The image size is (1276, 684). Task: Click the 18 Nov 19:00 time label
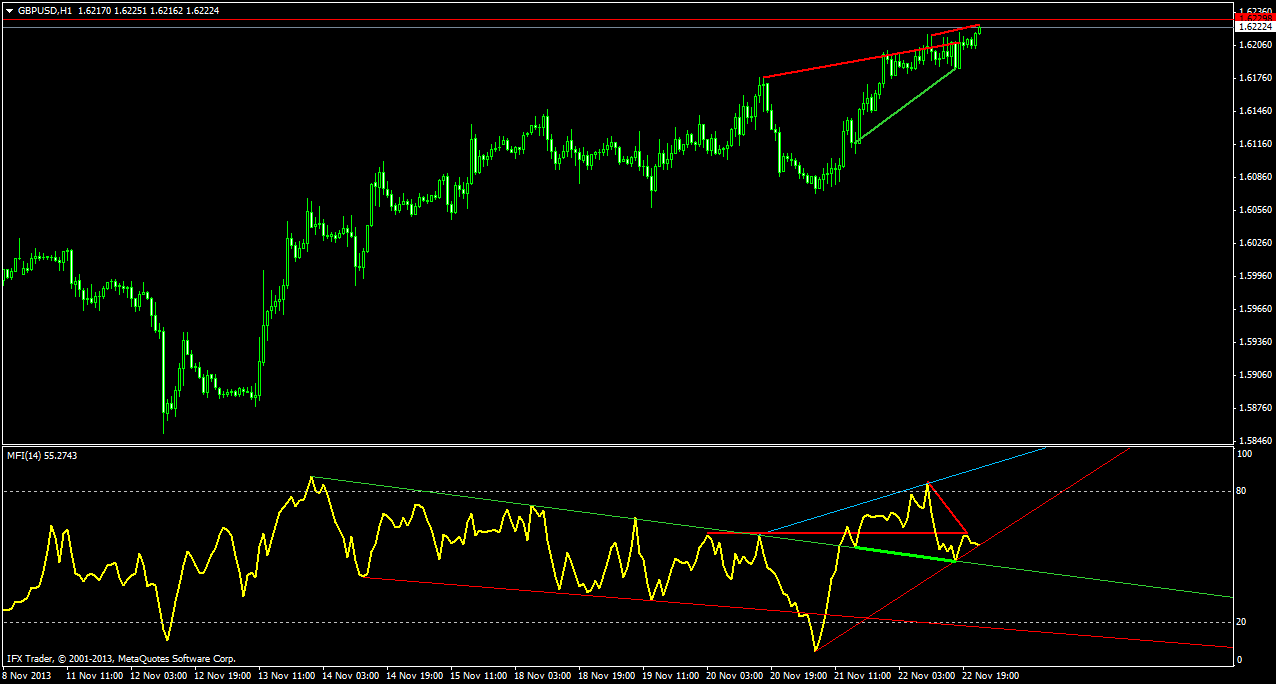(607, 676)
